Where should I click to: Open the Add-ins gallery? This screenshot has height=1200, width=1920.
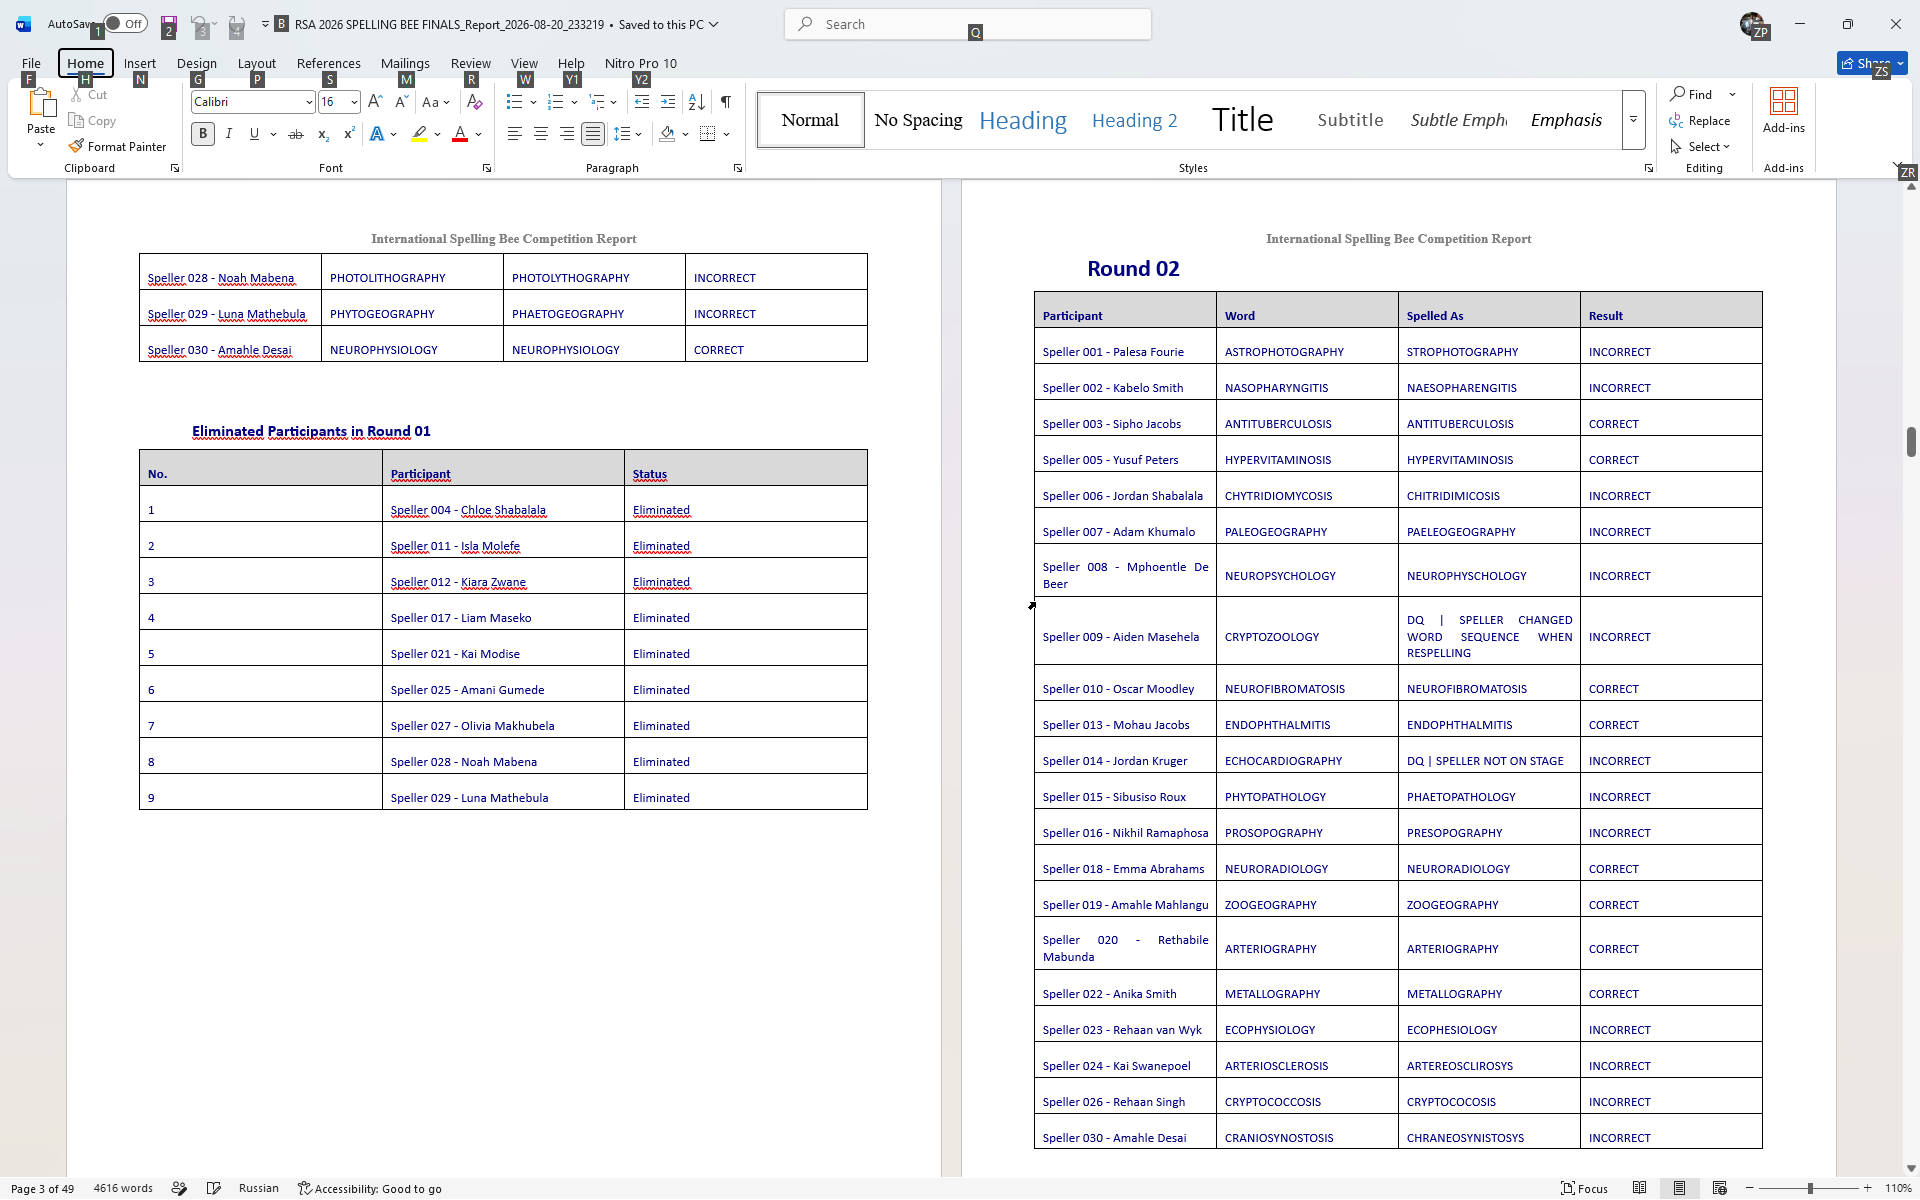(1784, 110)
